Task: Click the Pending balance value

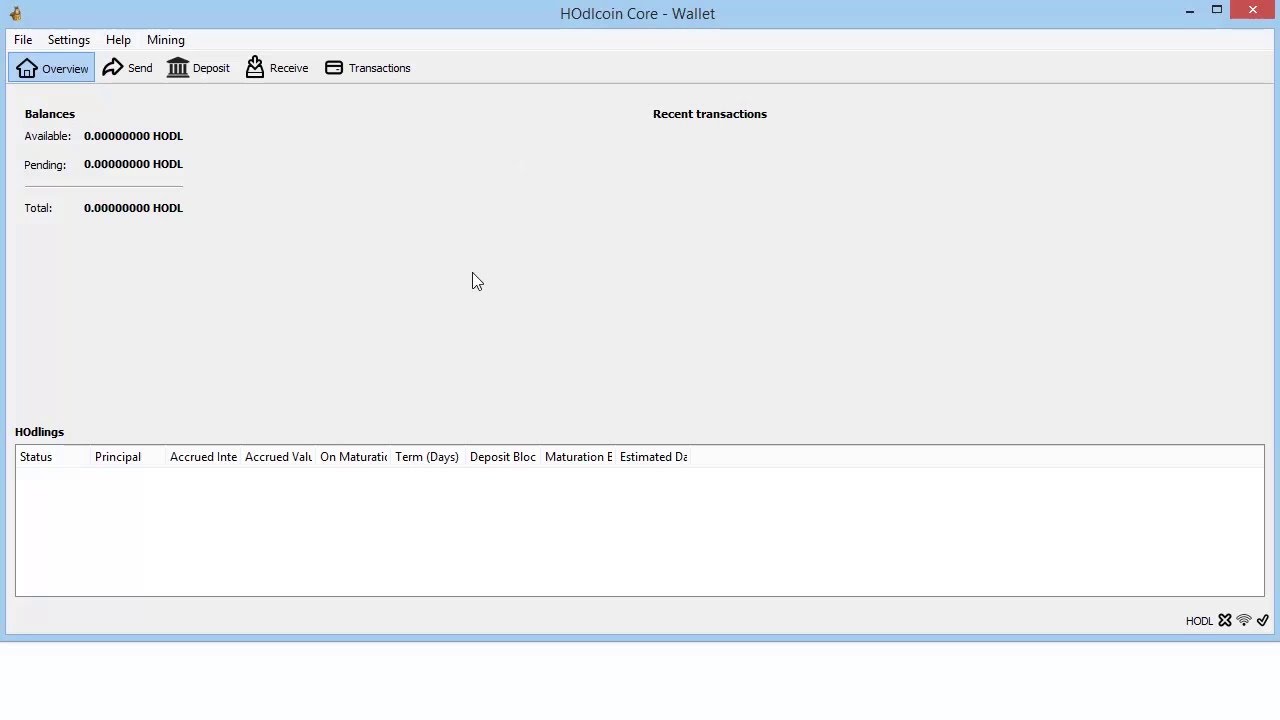Action: tap(133, 164)
